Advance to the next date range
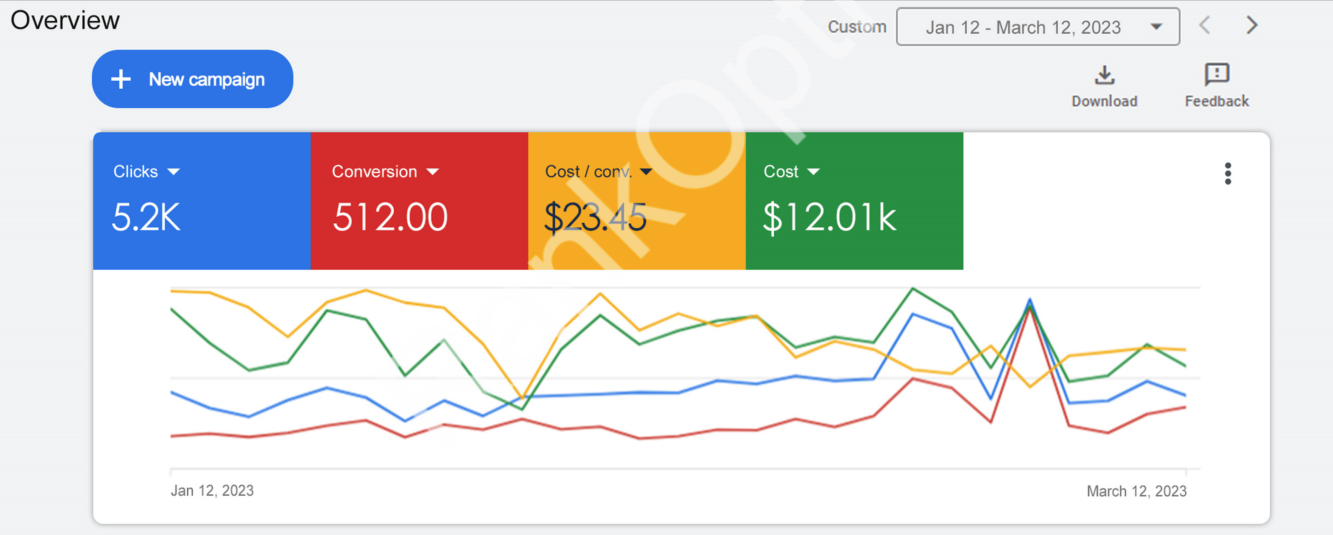The image size is (1333, 535). coord(1252,26)
